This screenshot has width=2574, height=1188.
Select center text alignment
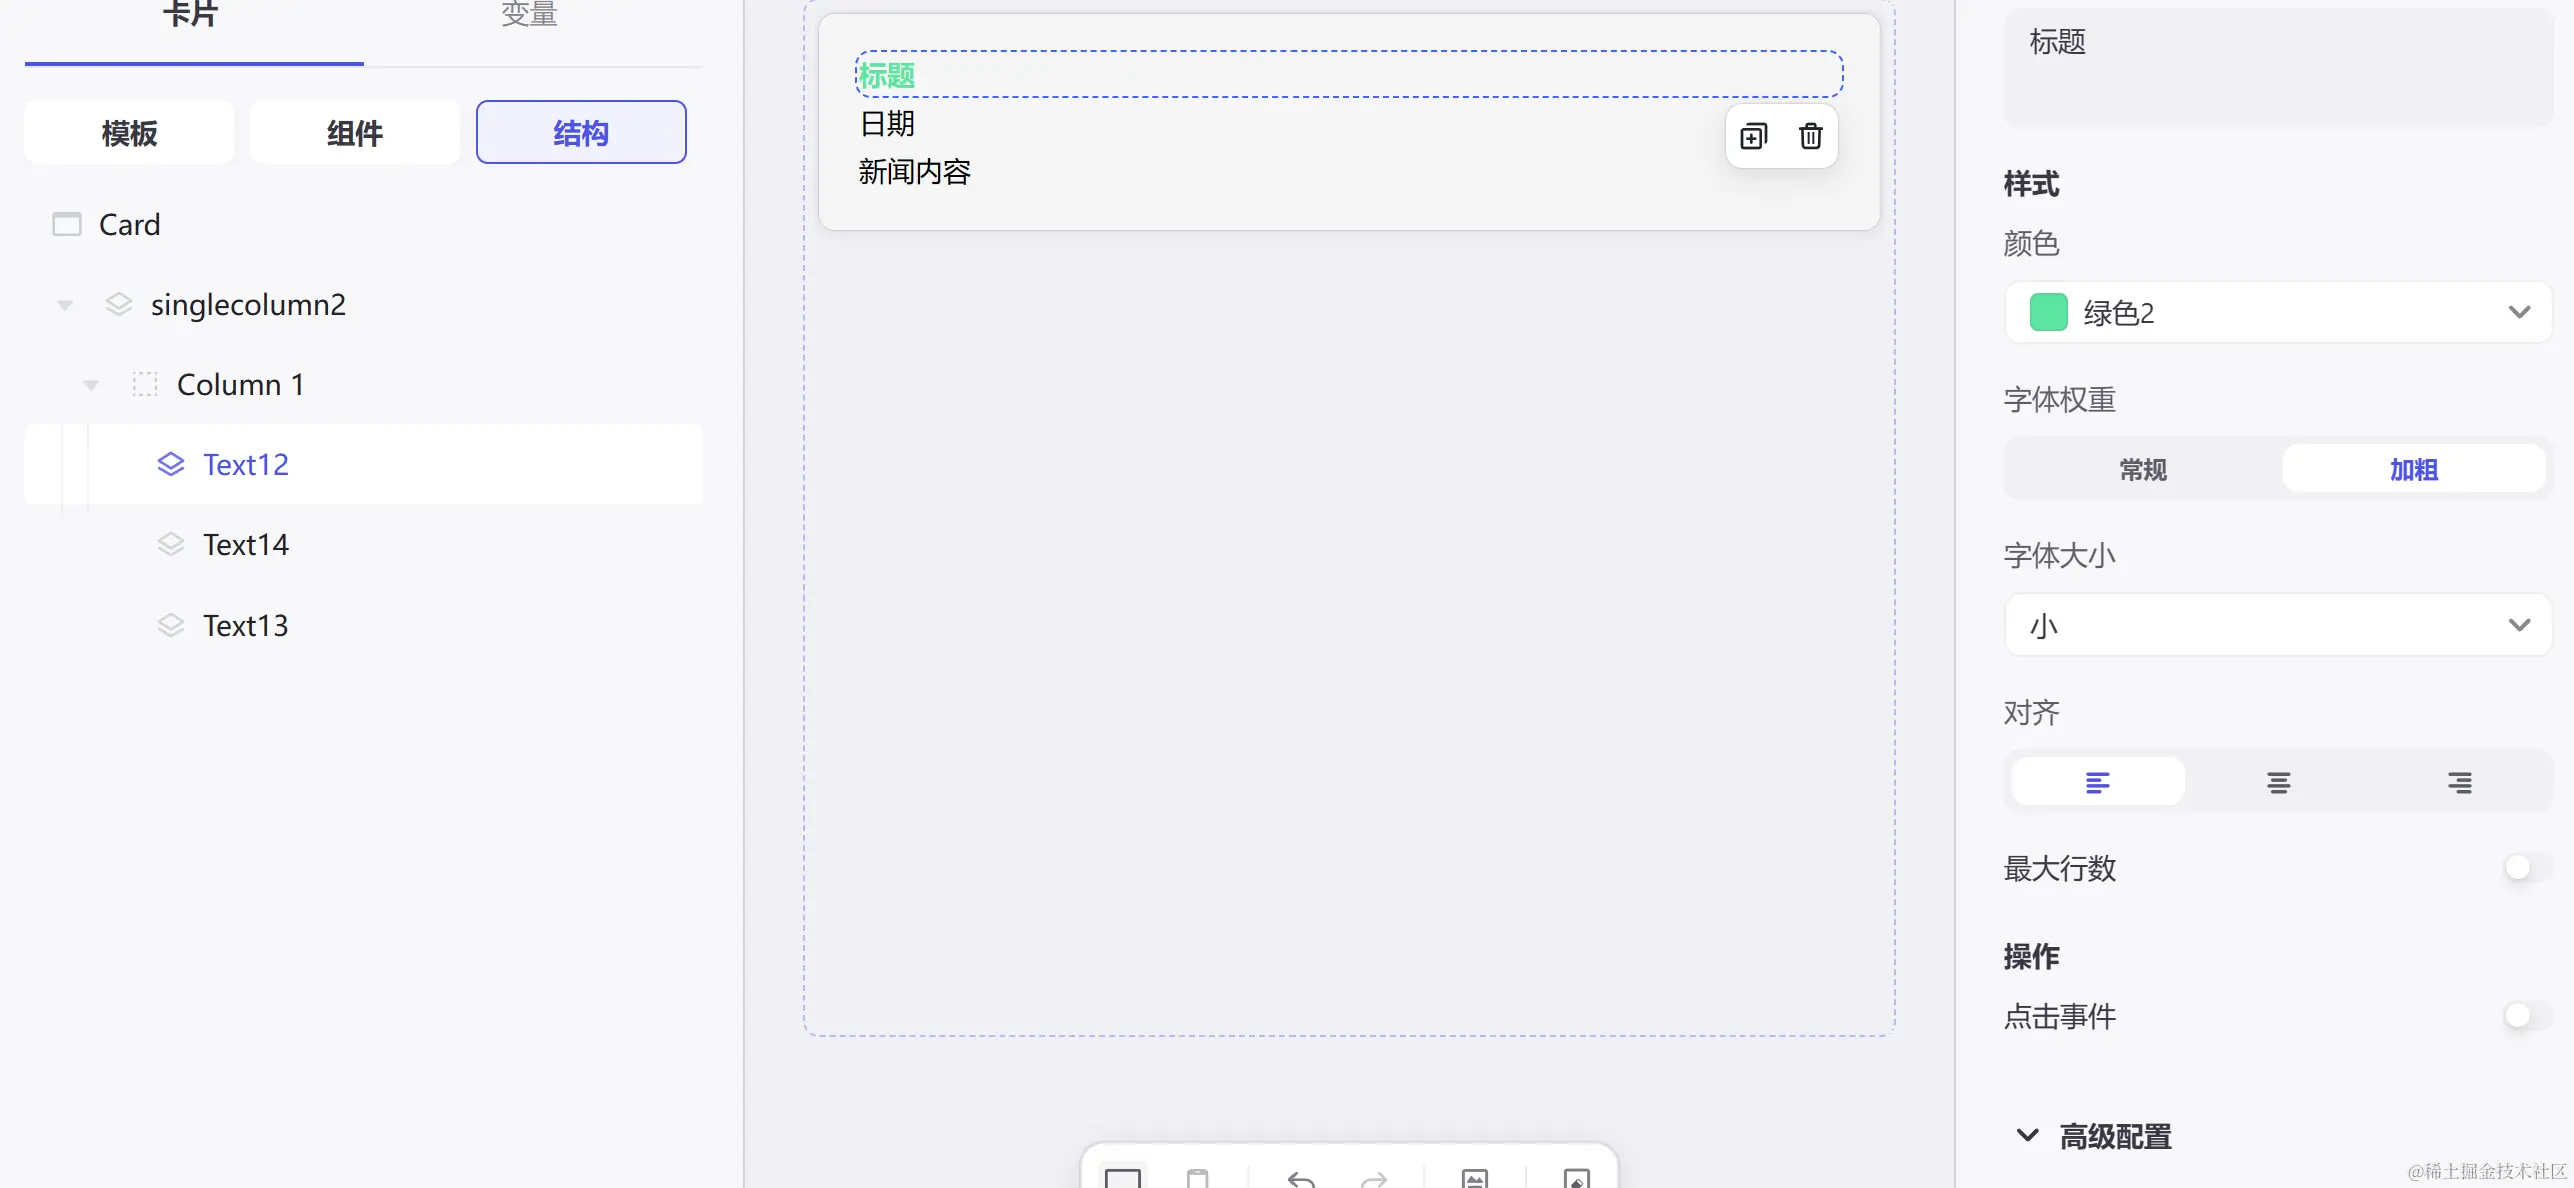[2278, 782]
